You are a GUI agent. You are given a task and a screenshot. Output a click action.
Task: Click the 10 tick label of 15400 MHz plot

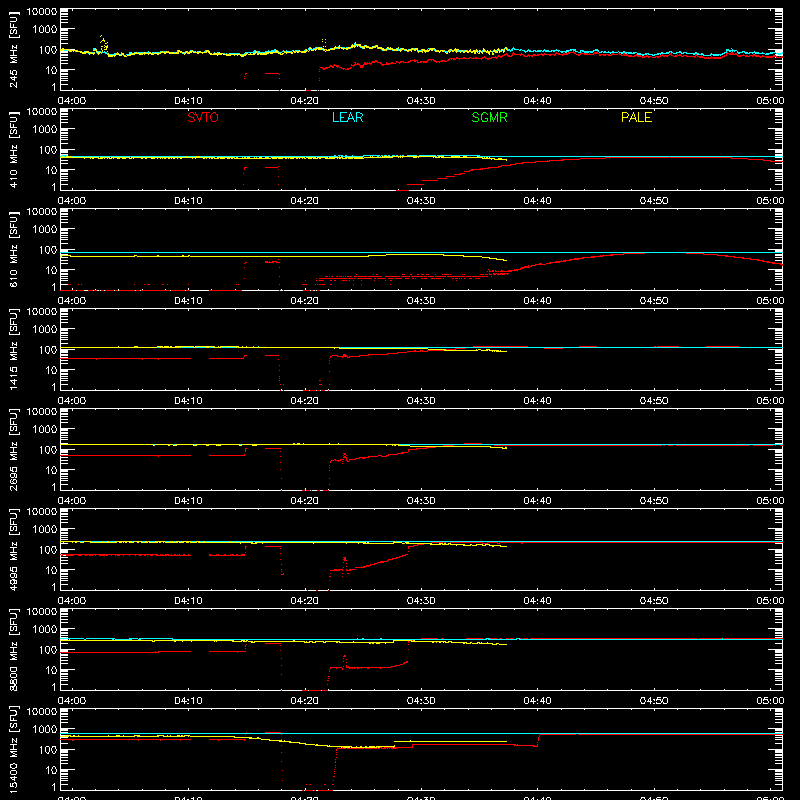(51, 770)
